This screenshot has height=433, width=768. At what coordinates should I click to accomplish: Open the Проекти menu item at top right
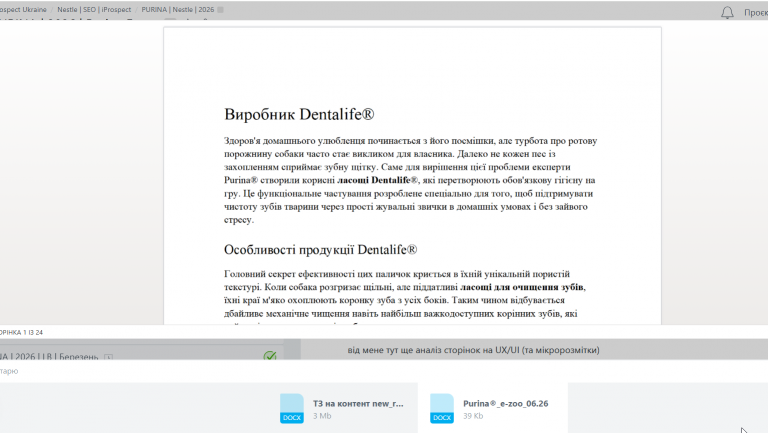(x=756, y=13)
